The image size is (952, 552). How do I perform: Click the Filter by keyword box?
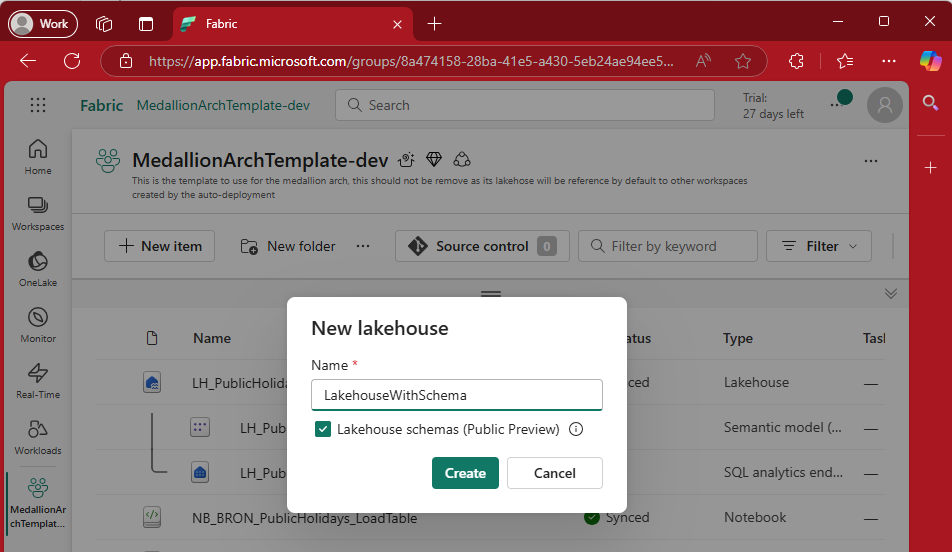(668, 246)
